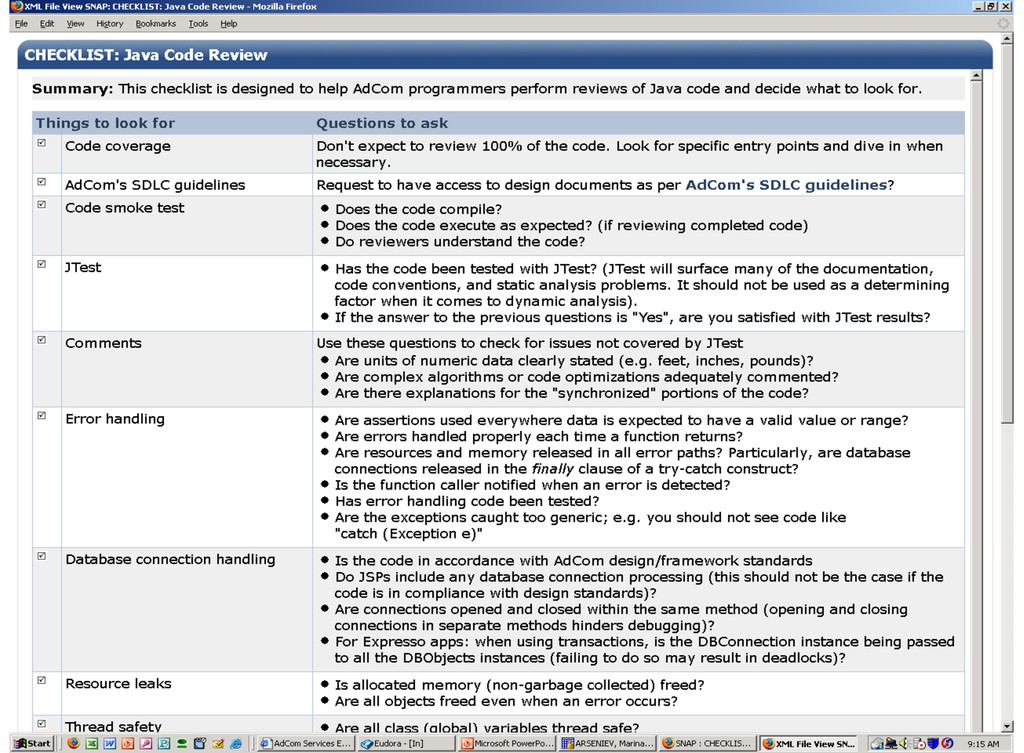The width and height of the screenshot is (1024, 753).
Task: Open the network connection tray icon
Action: [891, 743]
